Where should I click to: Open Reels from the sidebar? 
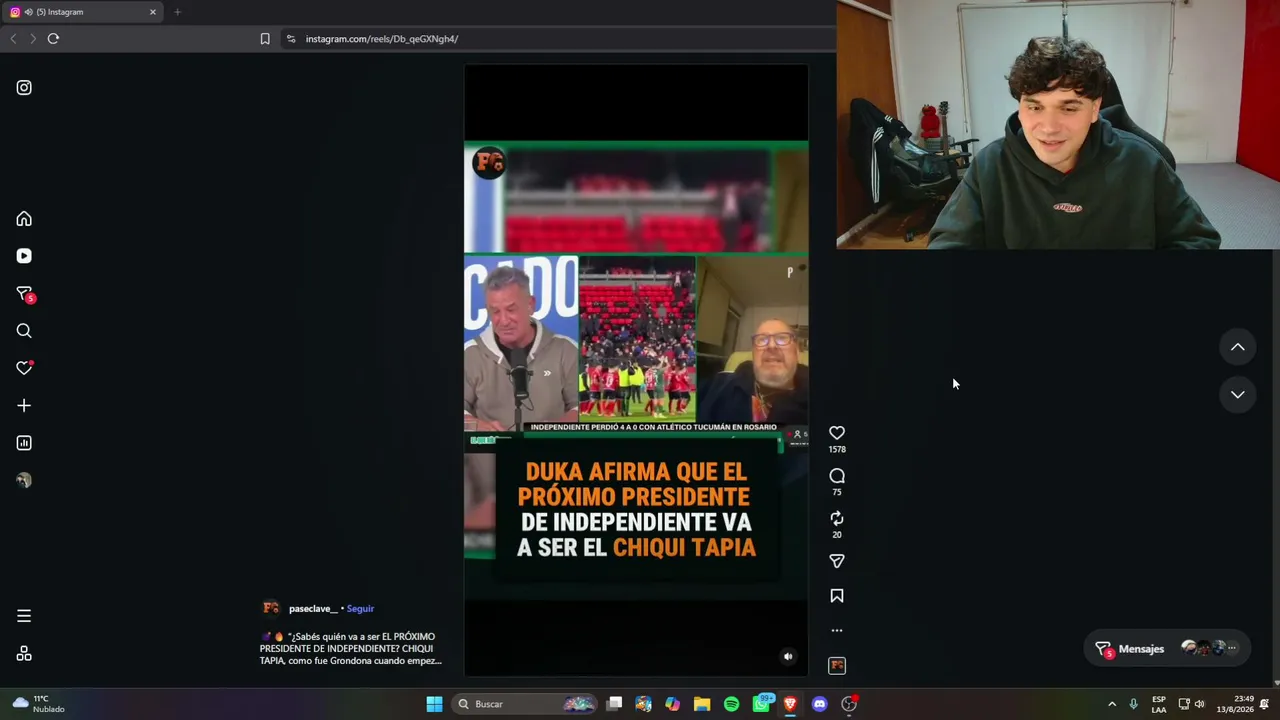24,256
